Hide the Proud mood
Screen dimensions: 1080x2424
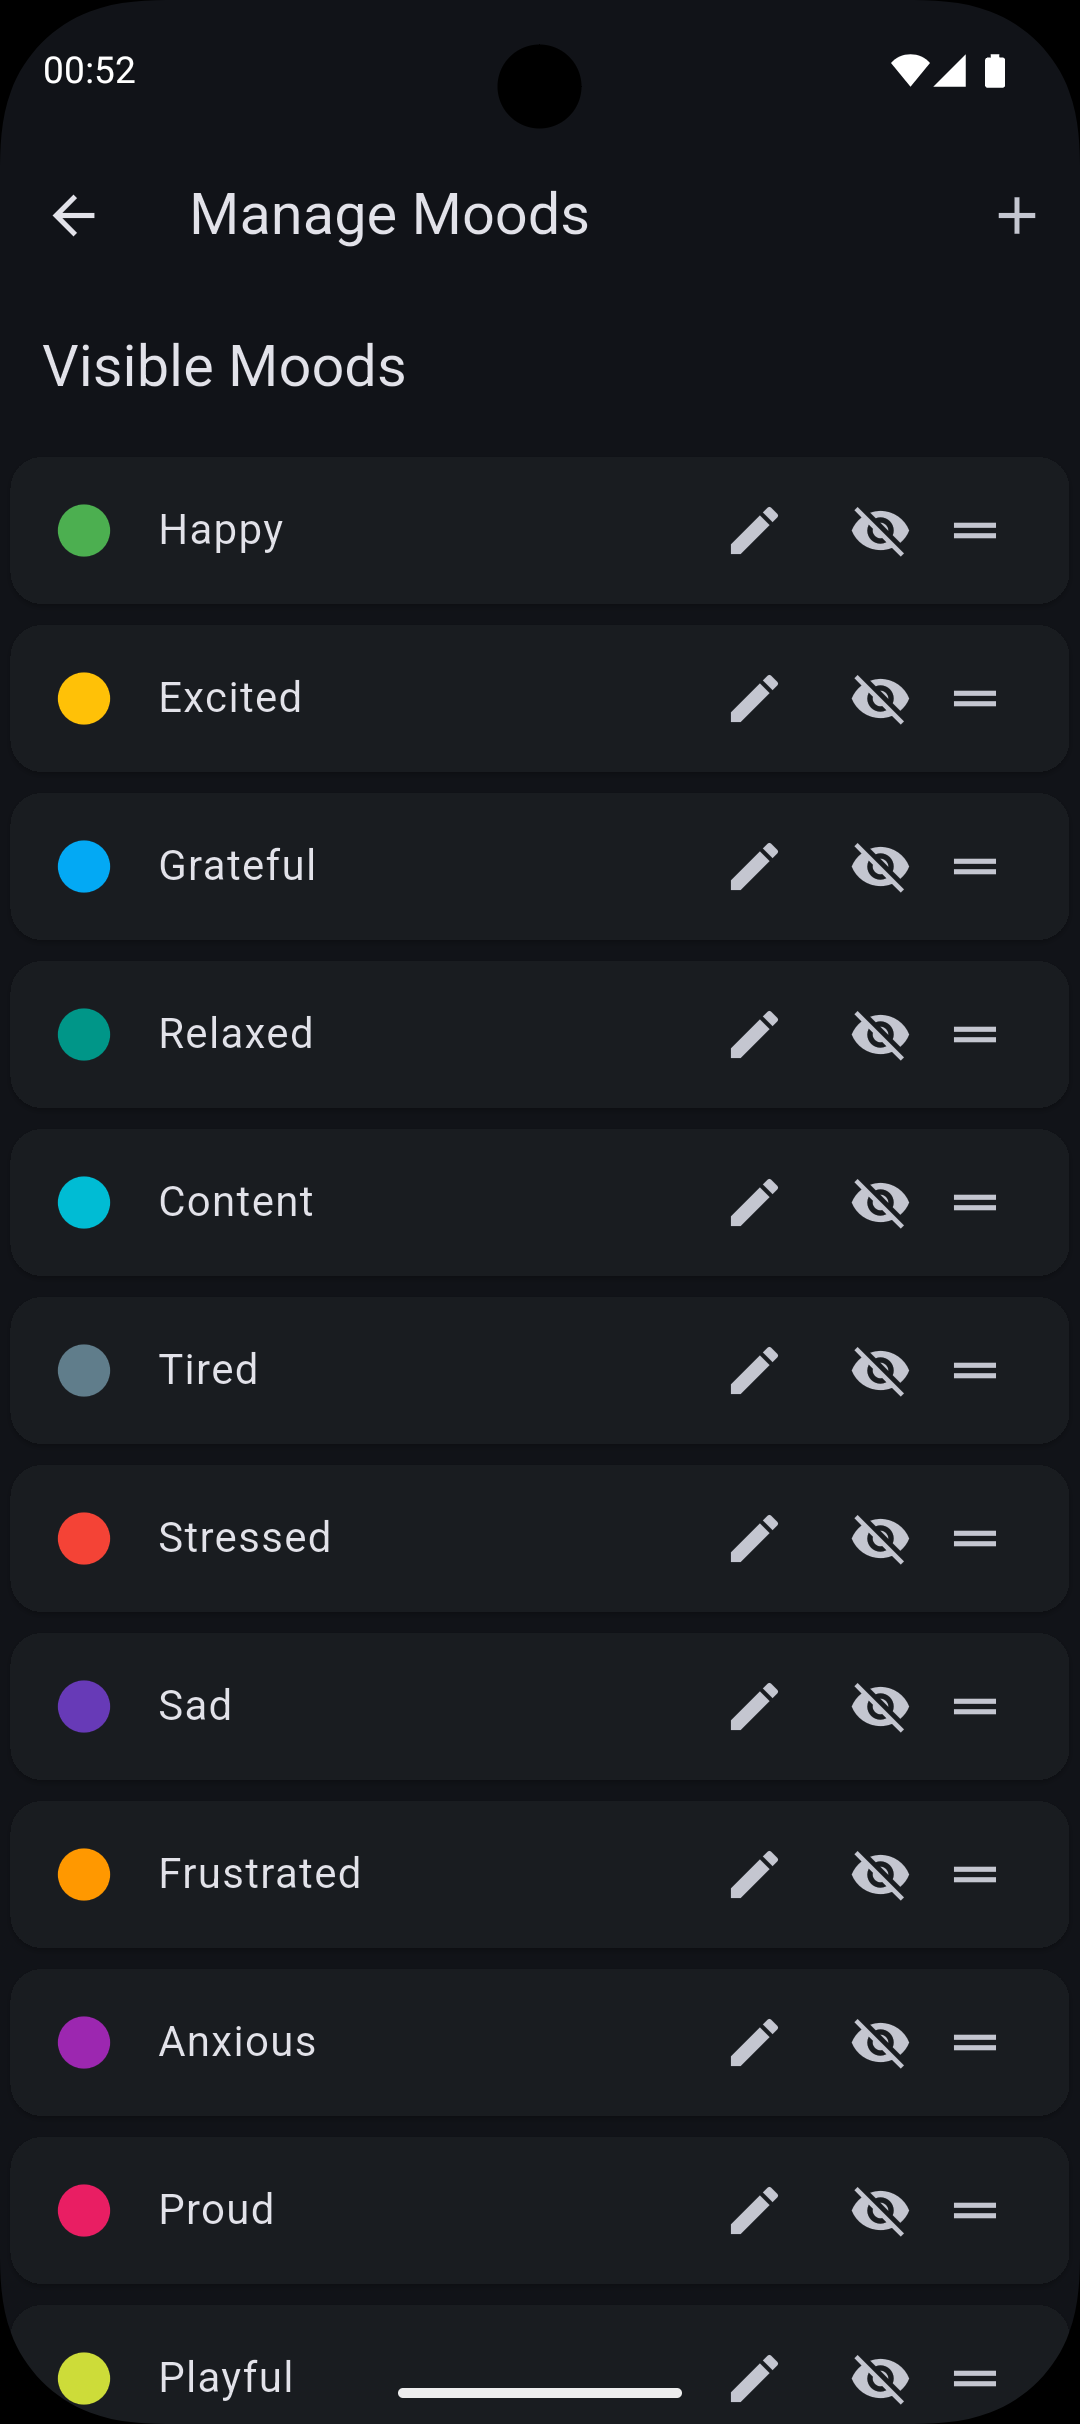pyautogui.click(x=880, y=2210)
